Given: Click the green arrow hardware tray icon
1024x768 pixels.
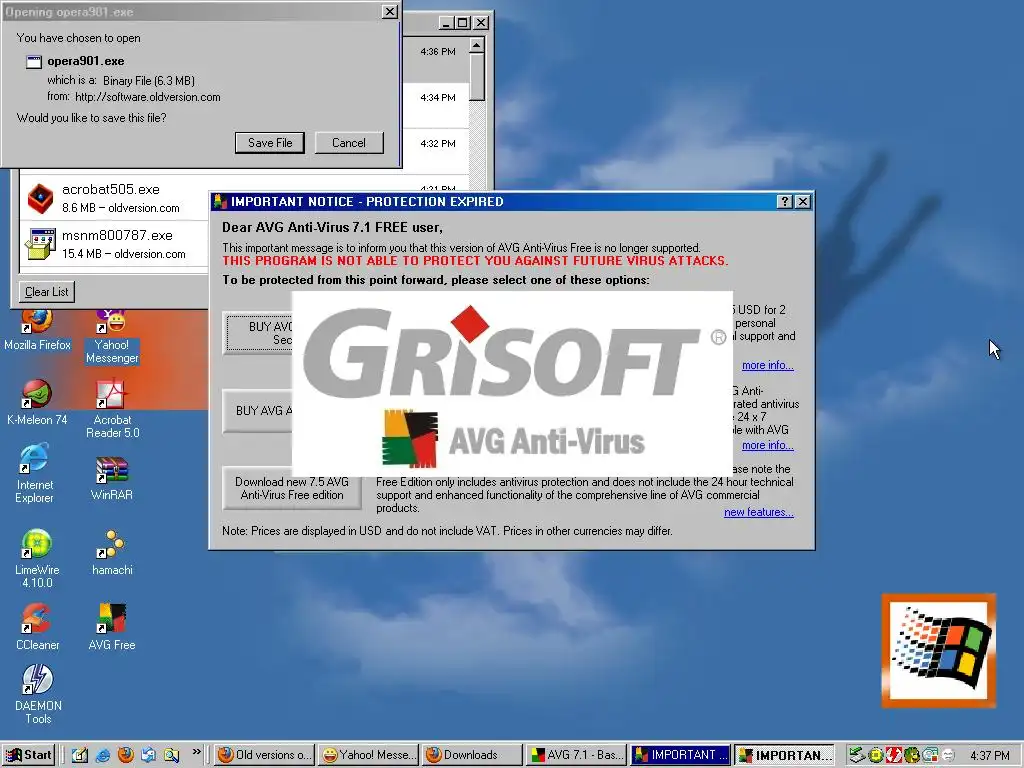Looking at the screenshot, I should [x=857, y=756].
